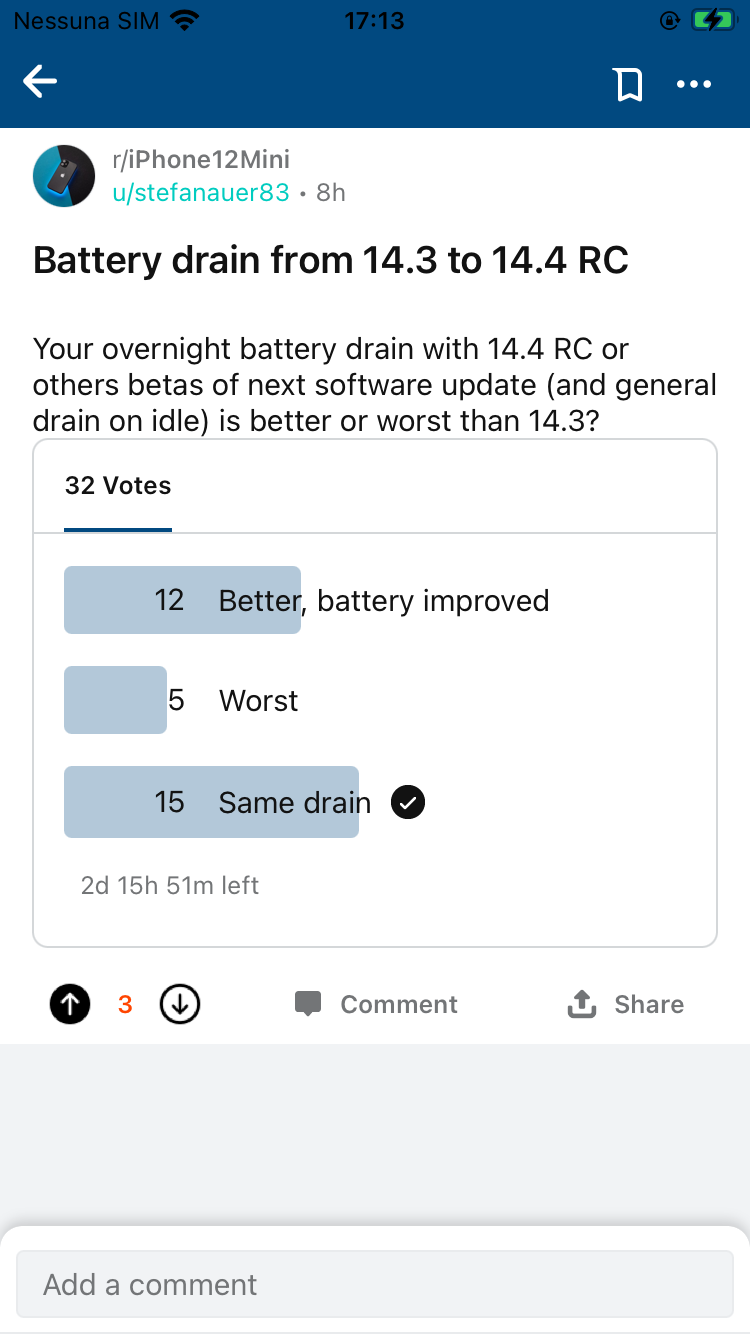Tap the Wi-Fi status icon

[x=184, y=21]
